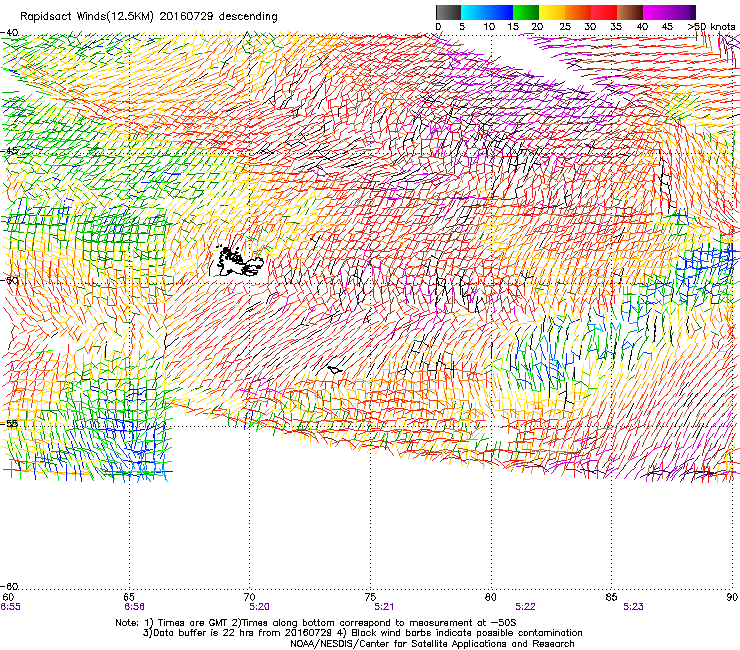Click the legend label '25'
The width and height of the screenshot is (740, 650).
(x=565, y=27)
